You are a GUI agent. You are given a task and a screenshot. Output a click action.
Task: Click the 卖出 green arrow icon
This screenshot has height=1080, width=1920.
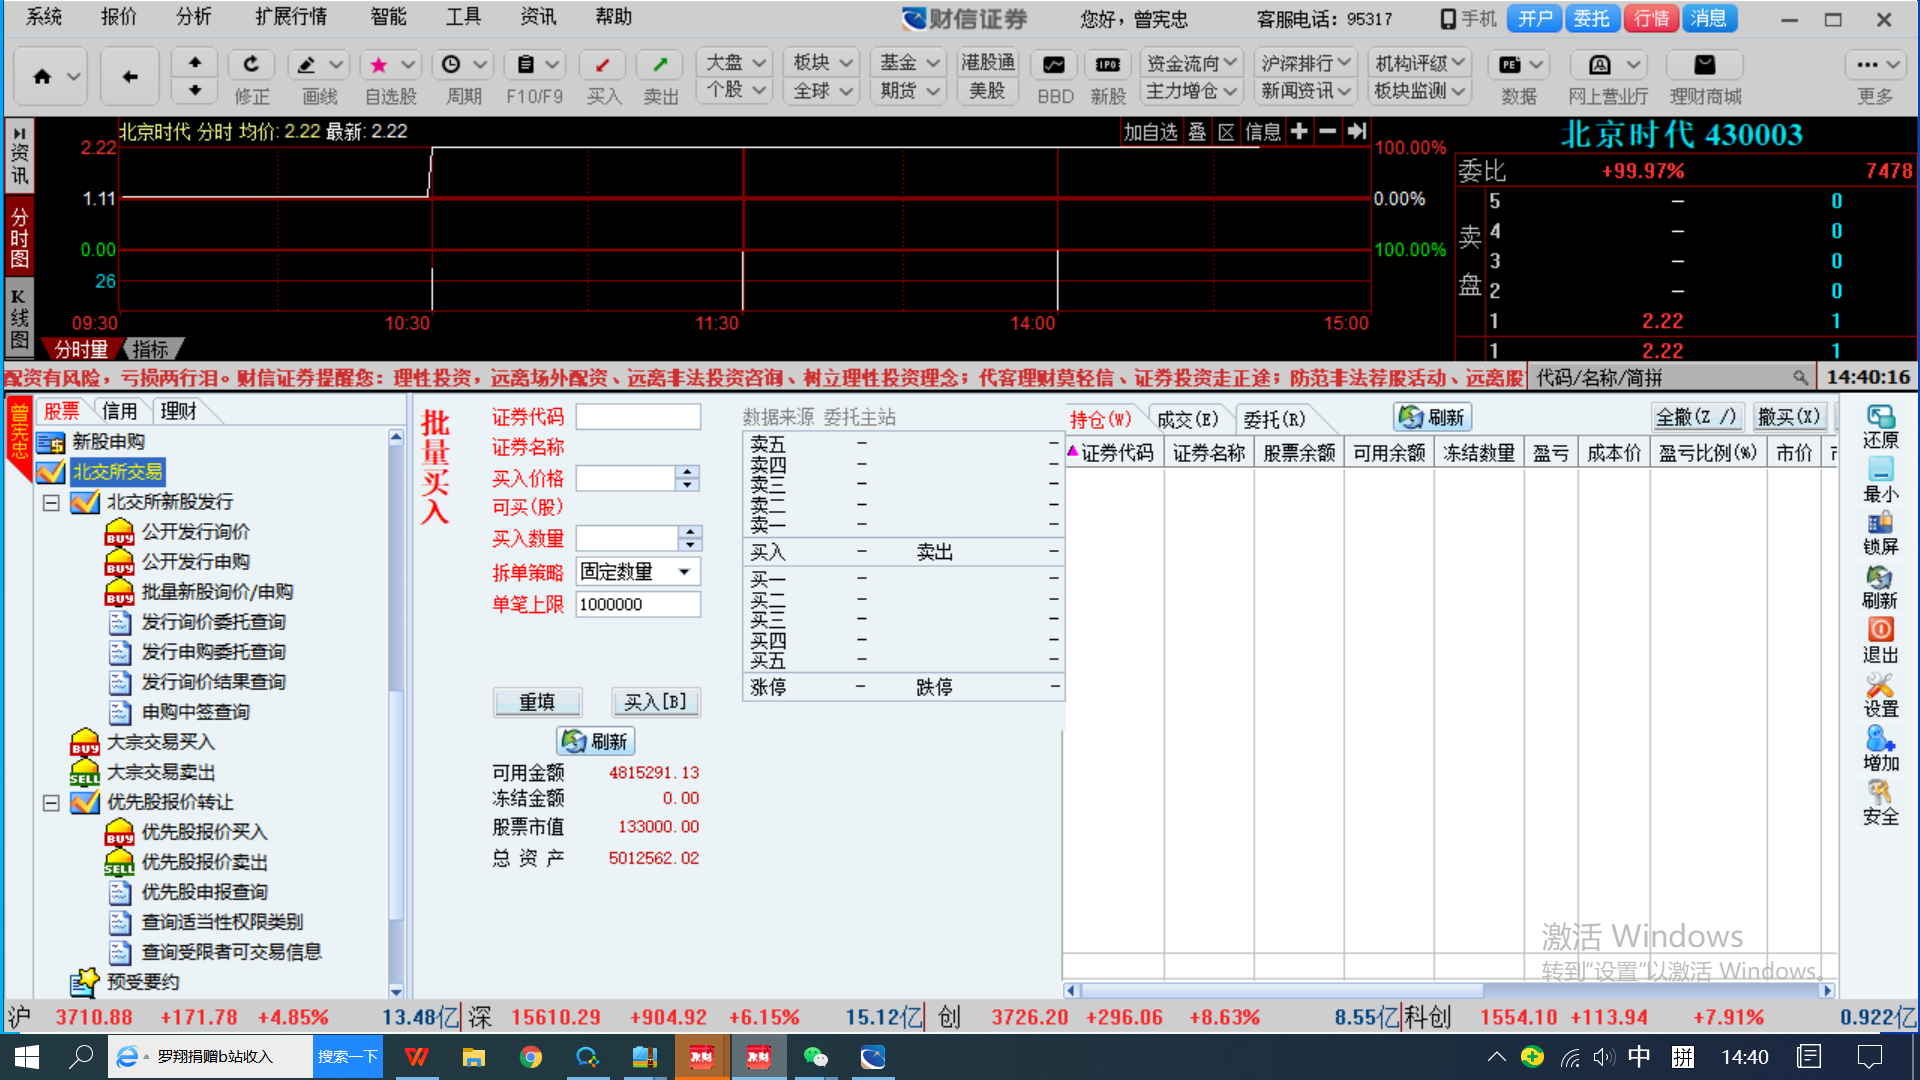[660, 64]
